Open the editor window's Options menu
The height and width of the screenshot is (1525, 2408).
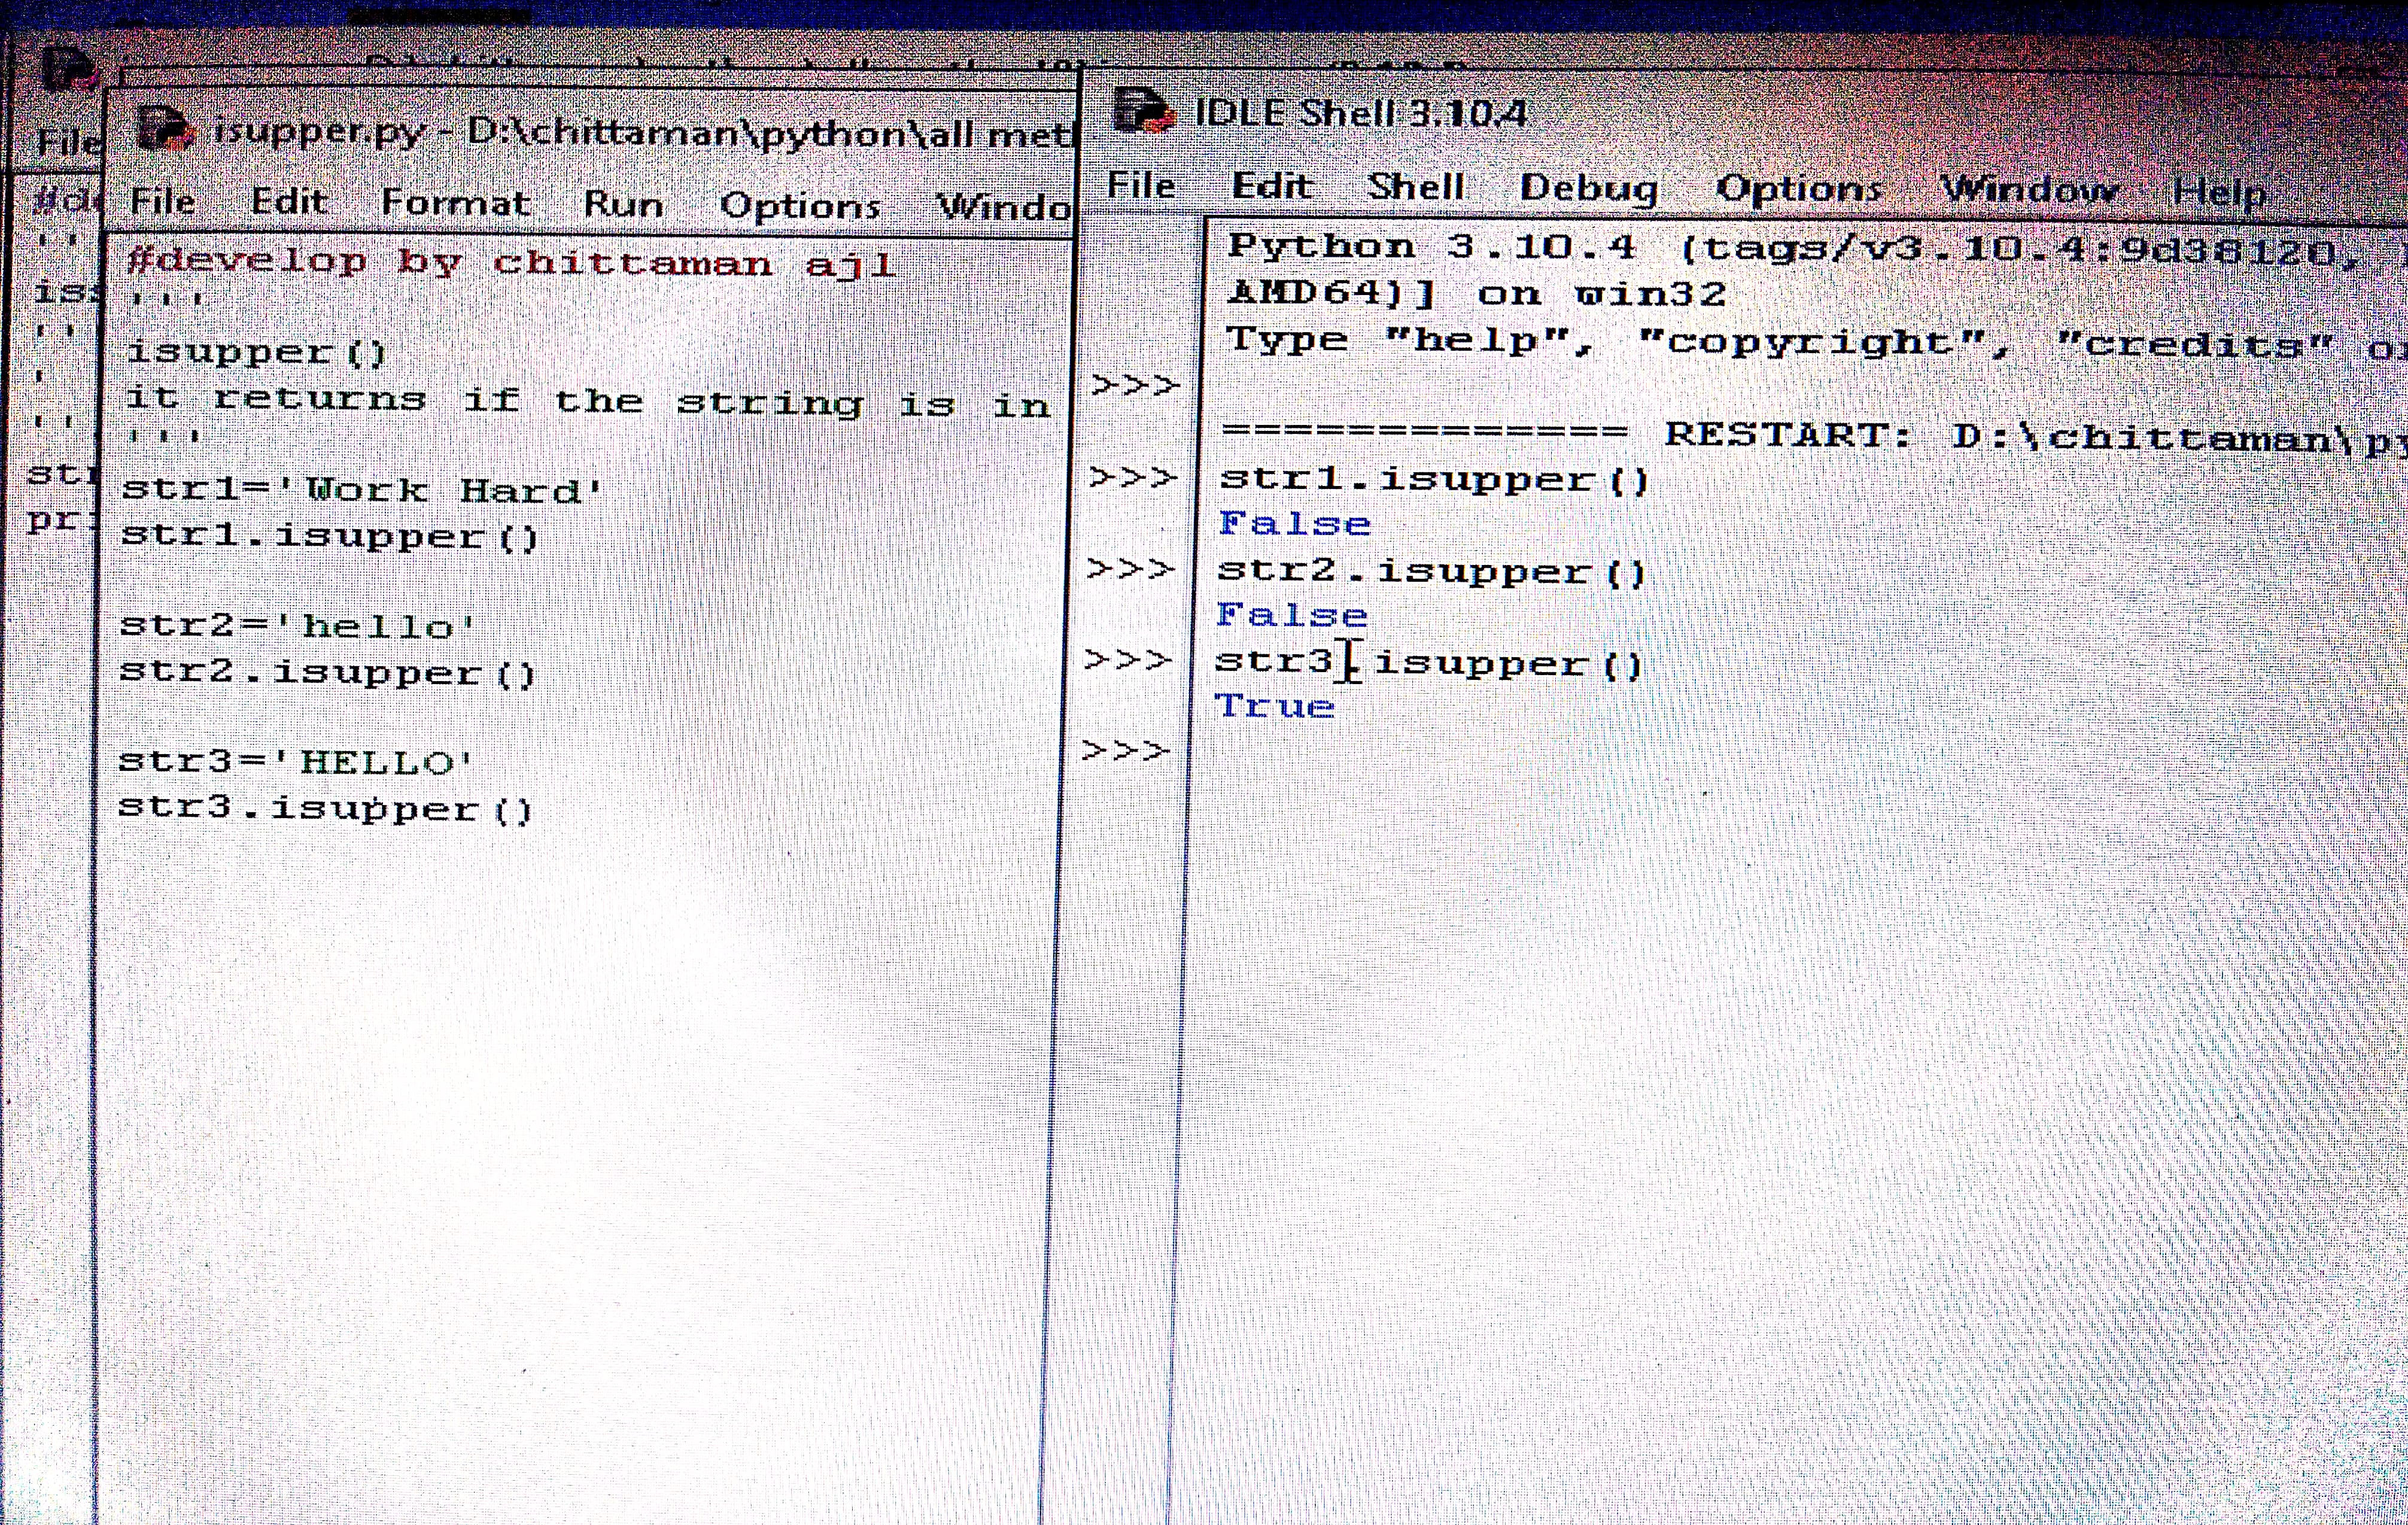coord(800,205)
